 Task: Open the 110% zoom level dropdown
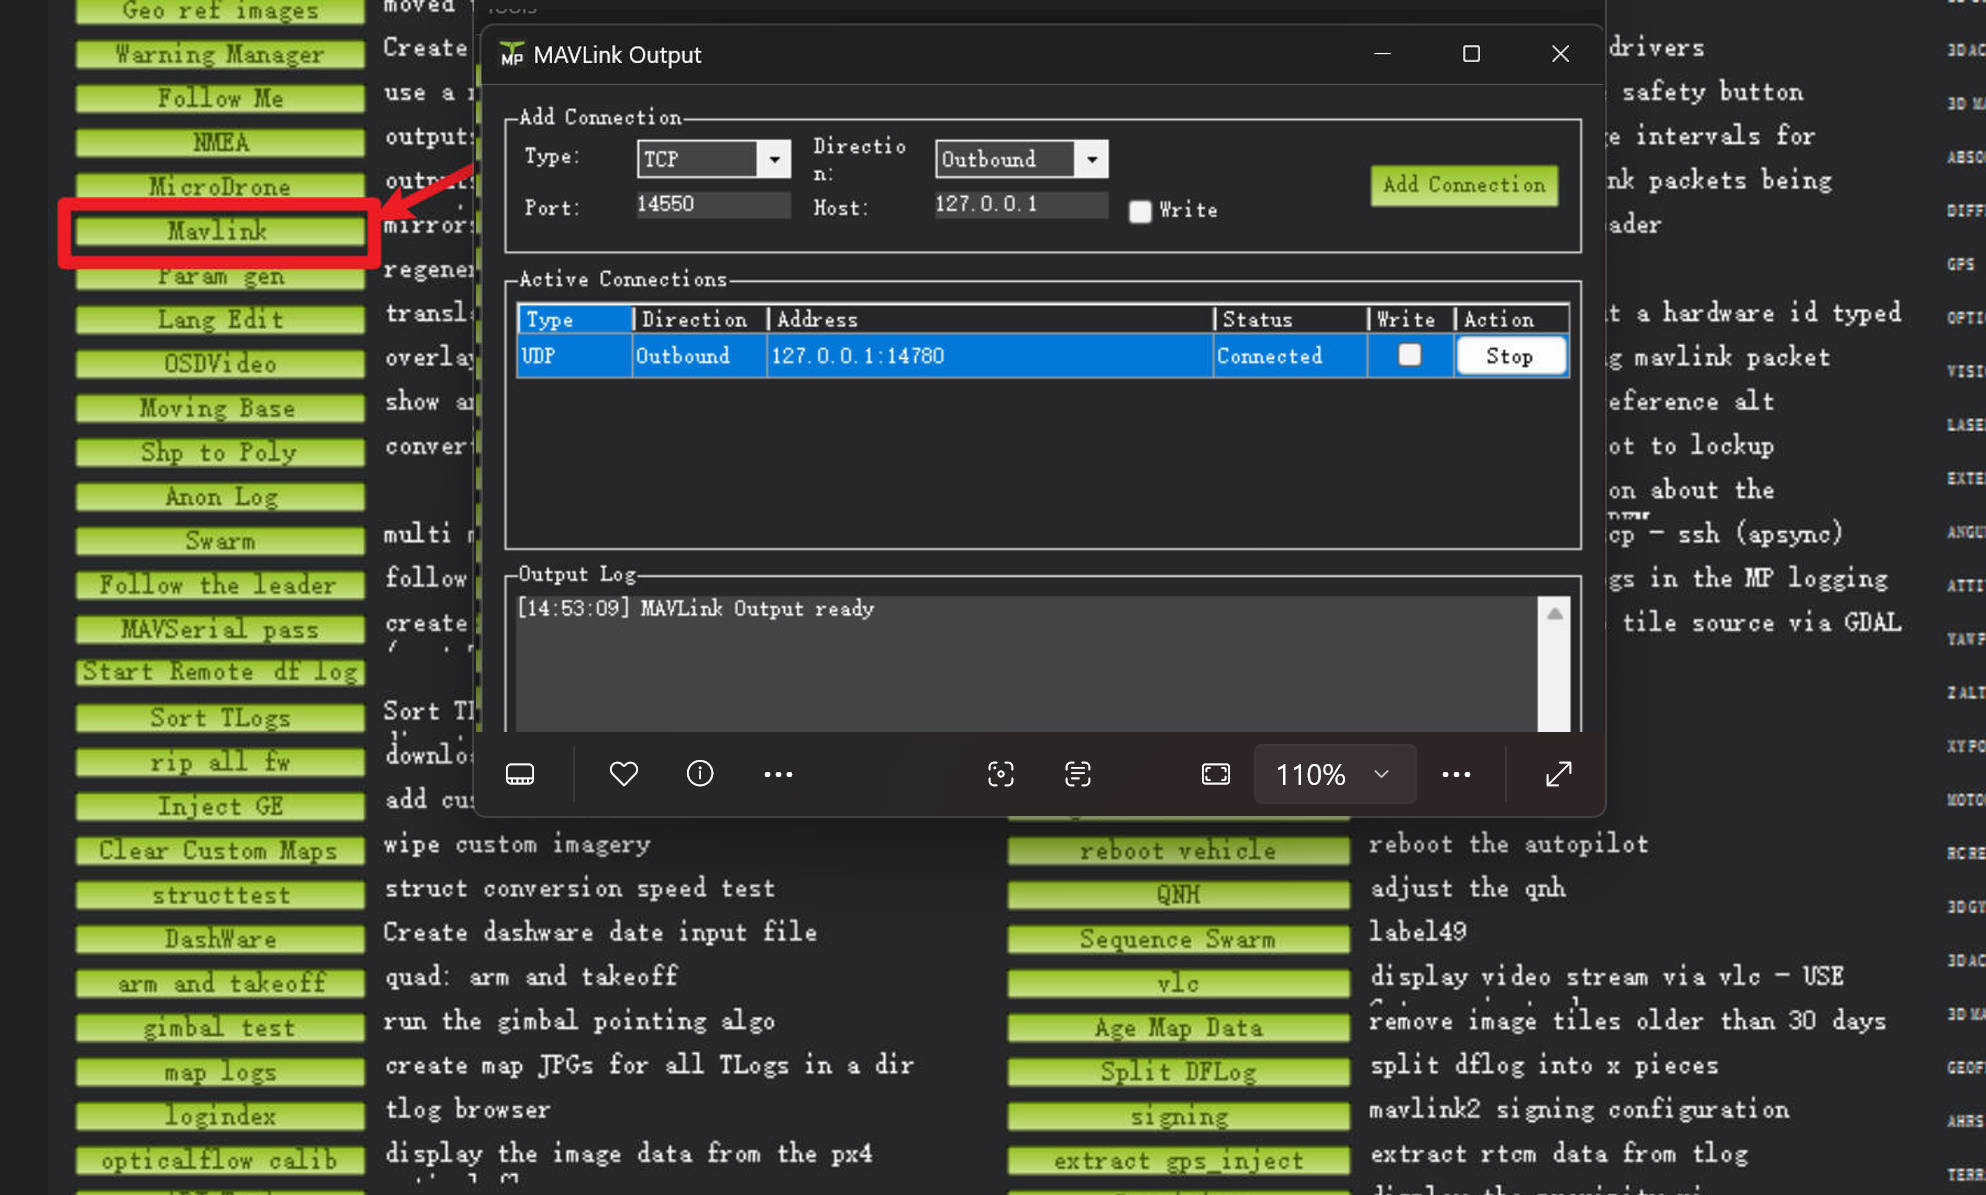click(1334, 773)
